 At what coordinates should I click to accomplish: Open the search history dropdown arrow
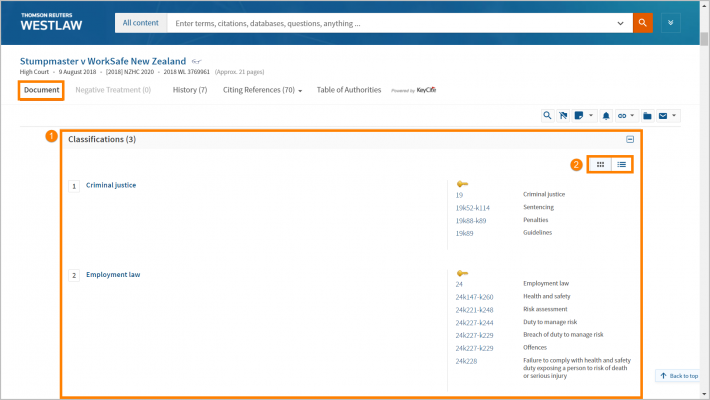(x=620, y=23)
